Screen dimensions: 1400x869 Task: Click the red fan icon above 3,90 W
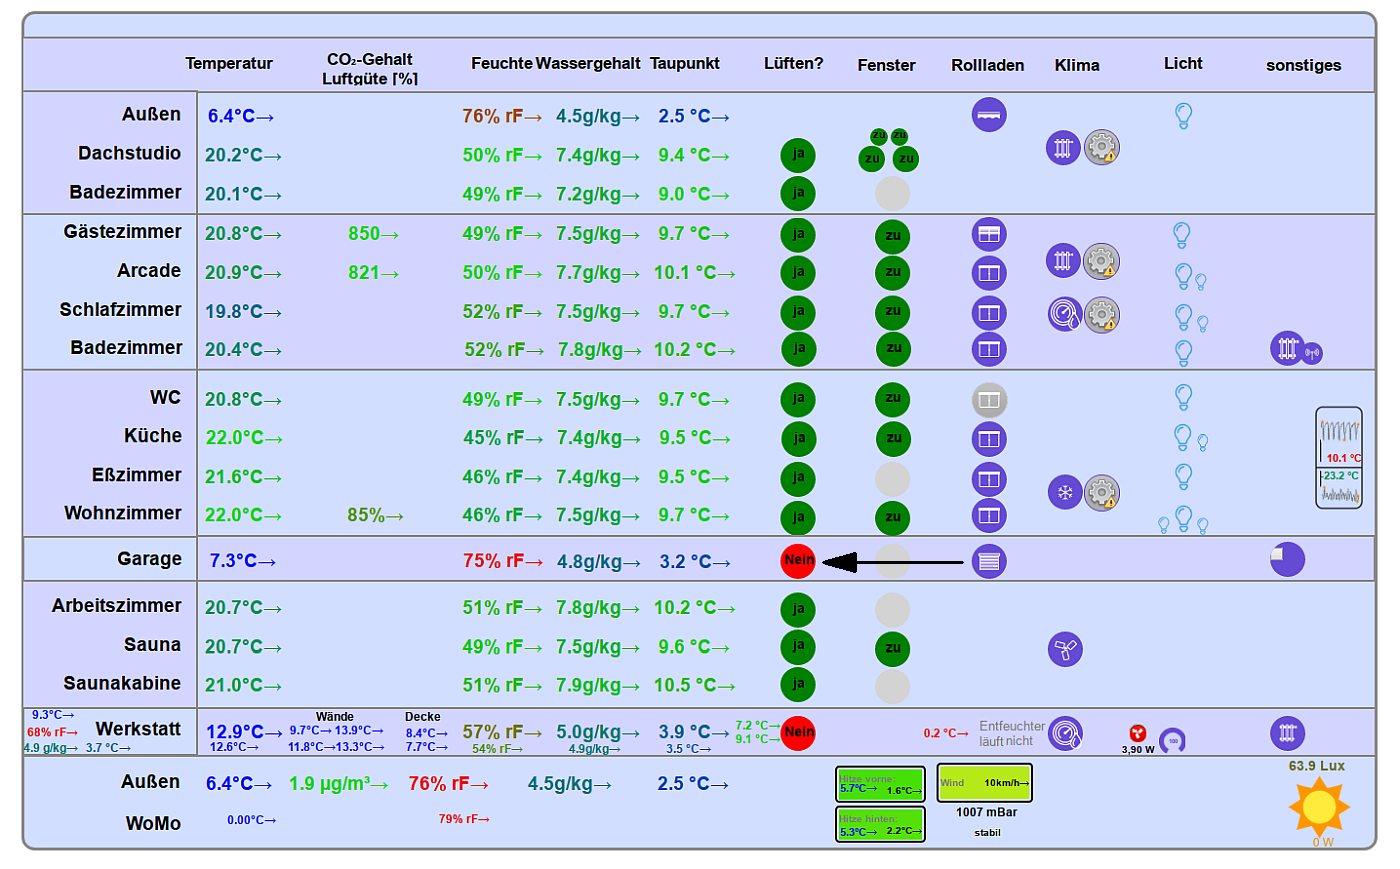[x=1137, y=733]
